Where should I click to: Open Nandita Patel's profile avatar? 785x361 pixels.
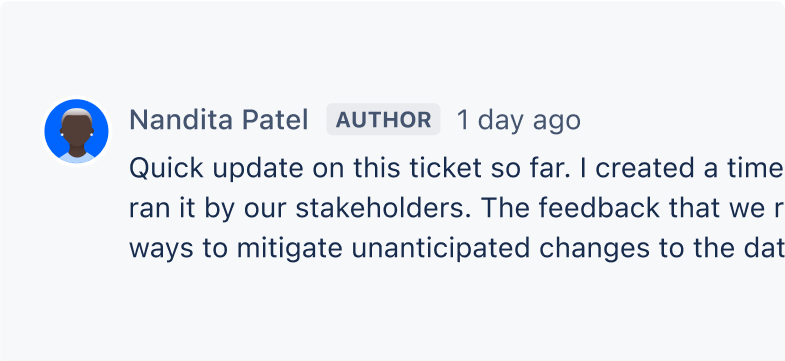click(76, 131)
